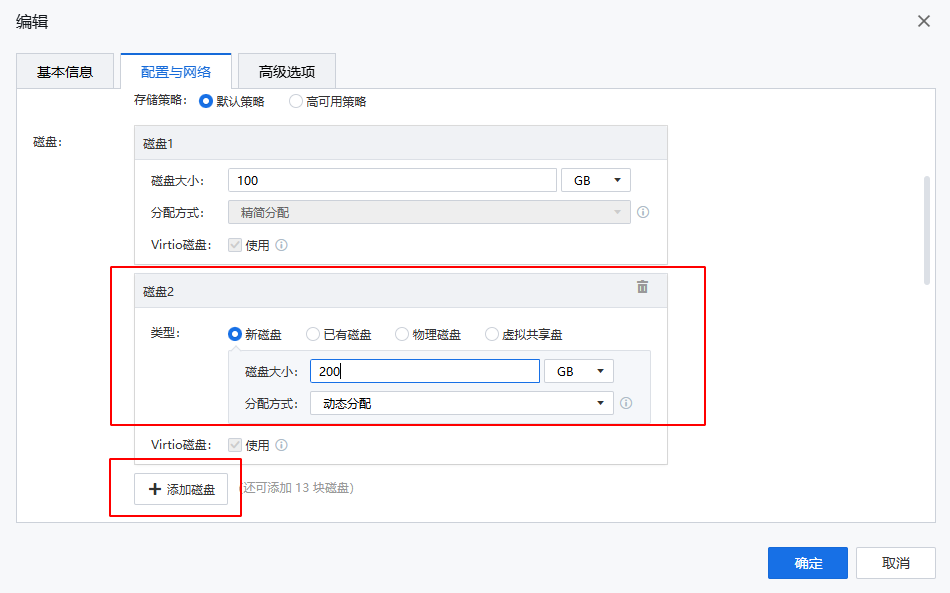
Task: Click the 添加磁盘 button
Action: tap(181, 489)
